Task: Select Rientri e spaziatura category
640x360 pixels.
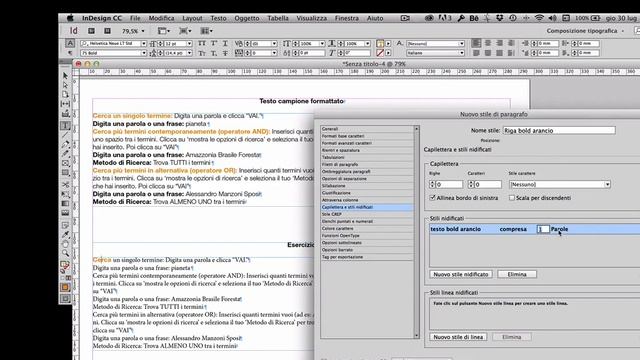Action: click(367, 150)
